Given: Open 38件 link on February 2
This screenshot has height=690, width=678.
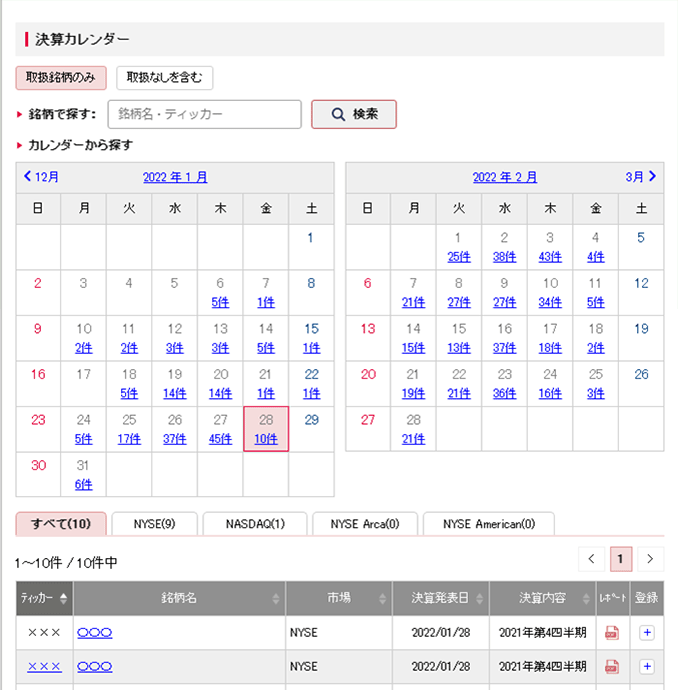Looking at the screenshot, I should coord(504,256).
